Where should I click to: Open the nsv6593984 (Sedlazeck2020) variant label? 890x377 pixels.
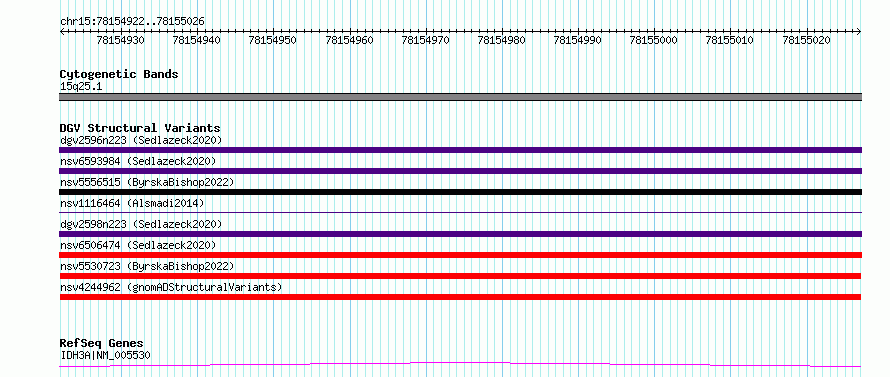[138, 161]
